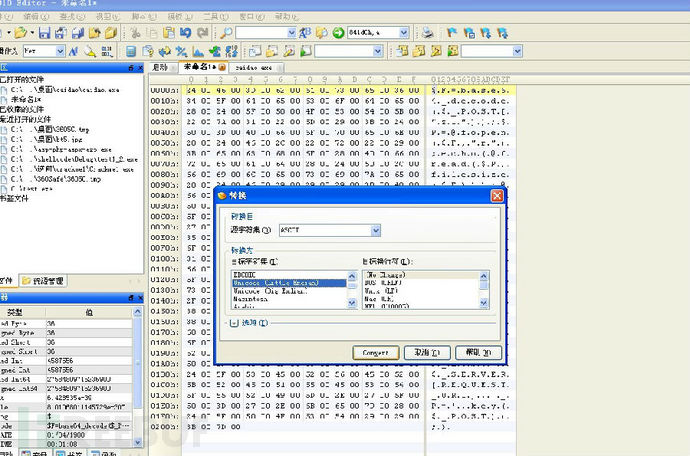Image resolution: width=690 pixels, height=456 pixels.
Task: Click the Cut scissors icon
Action: click(x=136, y=33)
